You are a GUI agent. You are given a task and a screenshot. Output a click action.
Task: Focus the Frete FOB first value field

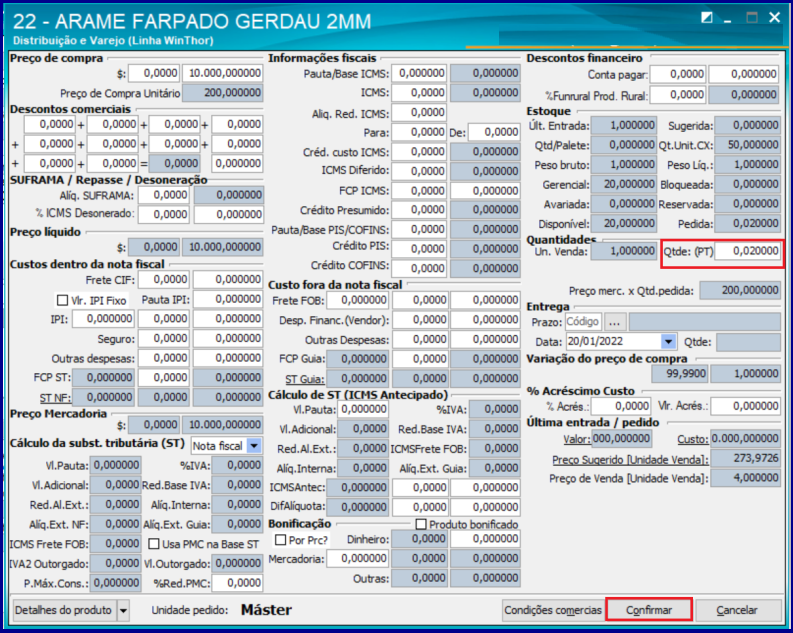tap(358, 300)
